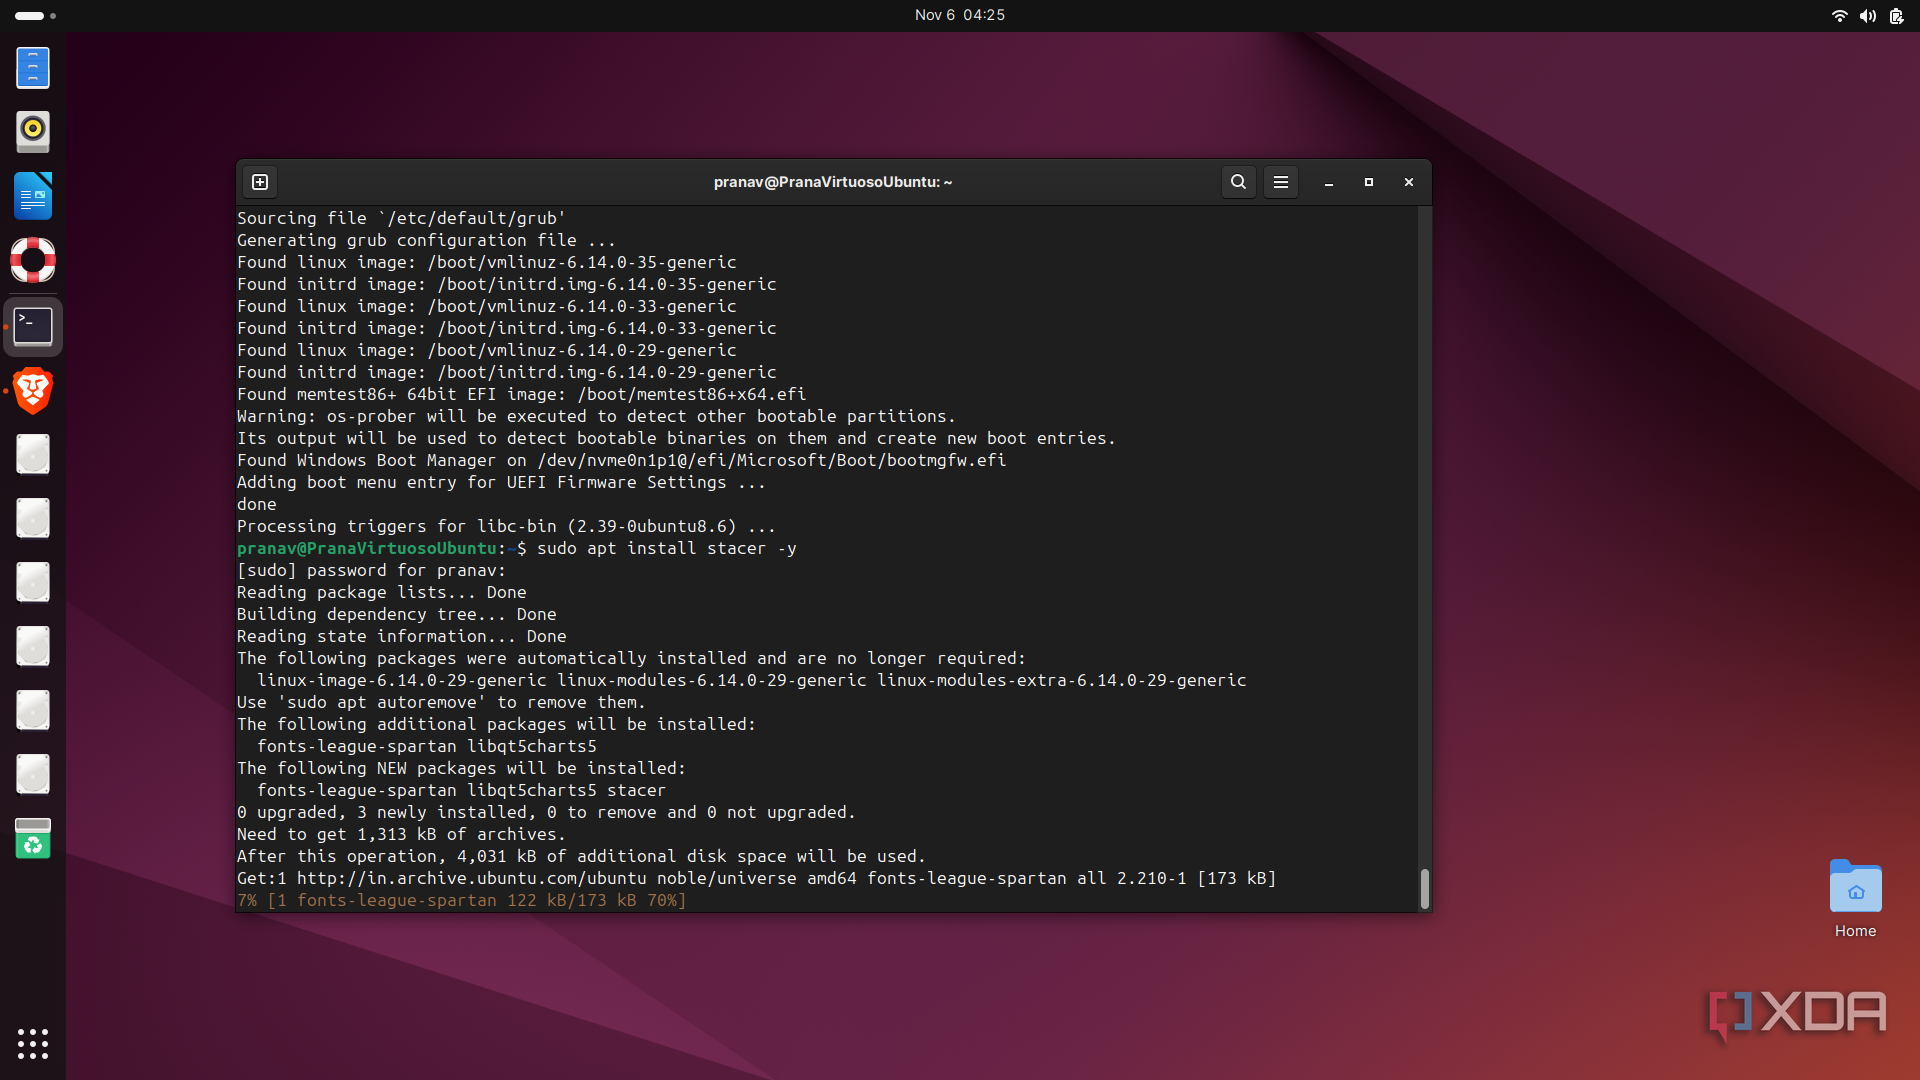Viewport: 1920px width, 1080px height.
Task: Open the battery indicator in top bar
Action: tap(1896, 15)
